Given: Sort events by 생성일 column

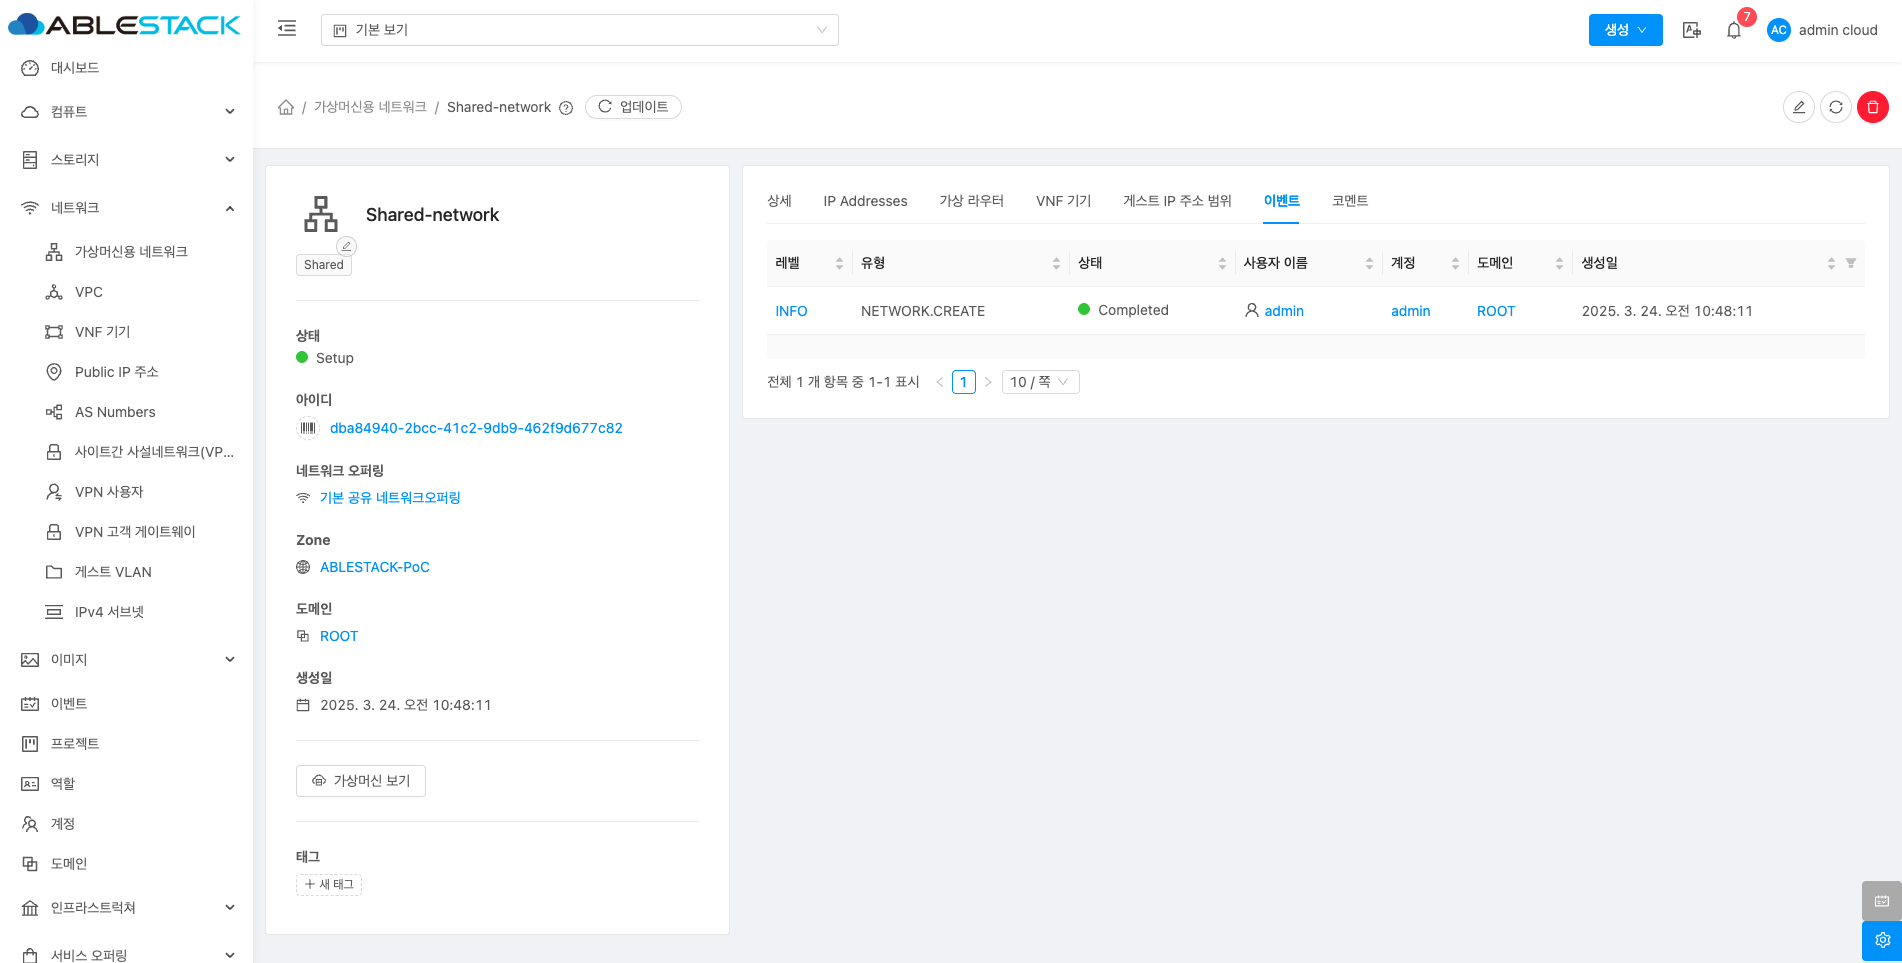Looking at the screenshot, I should [x=1830, y=263].
